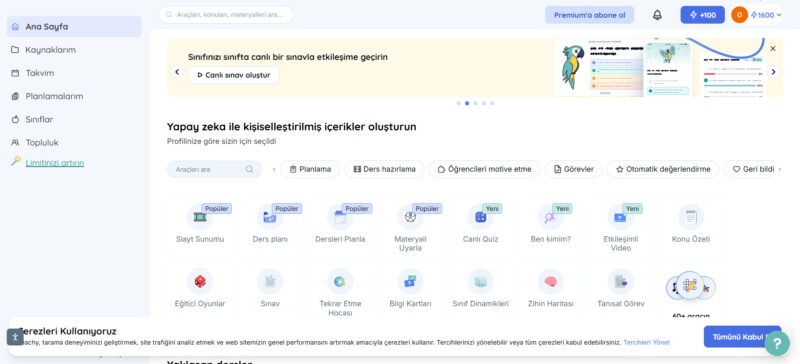800x364 pixels.
Task: Show more filter chips with right arrow
Action: tap(779, 169)
